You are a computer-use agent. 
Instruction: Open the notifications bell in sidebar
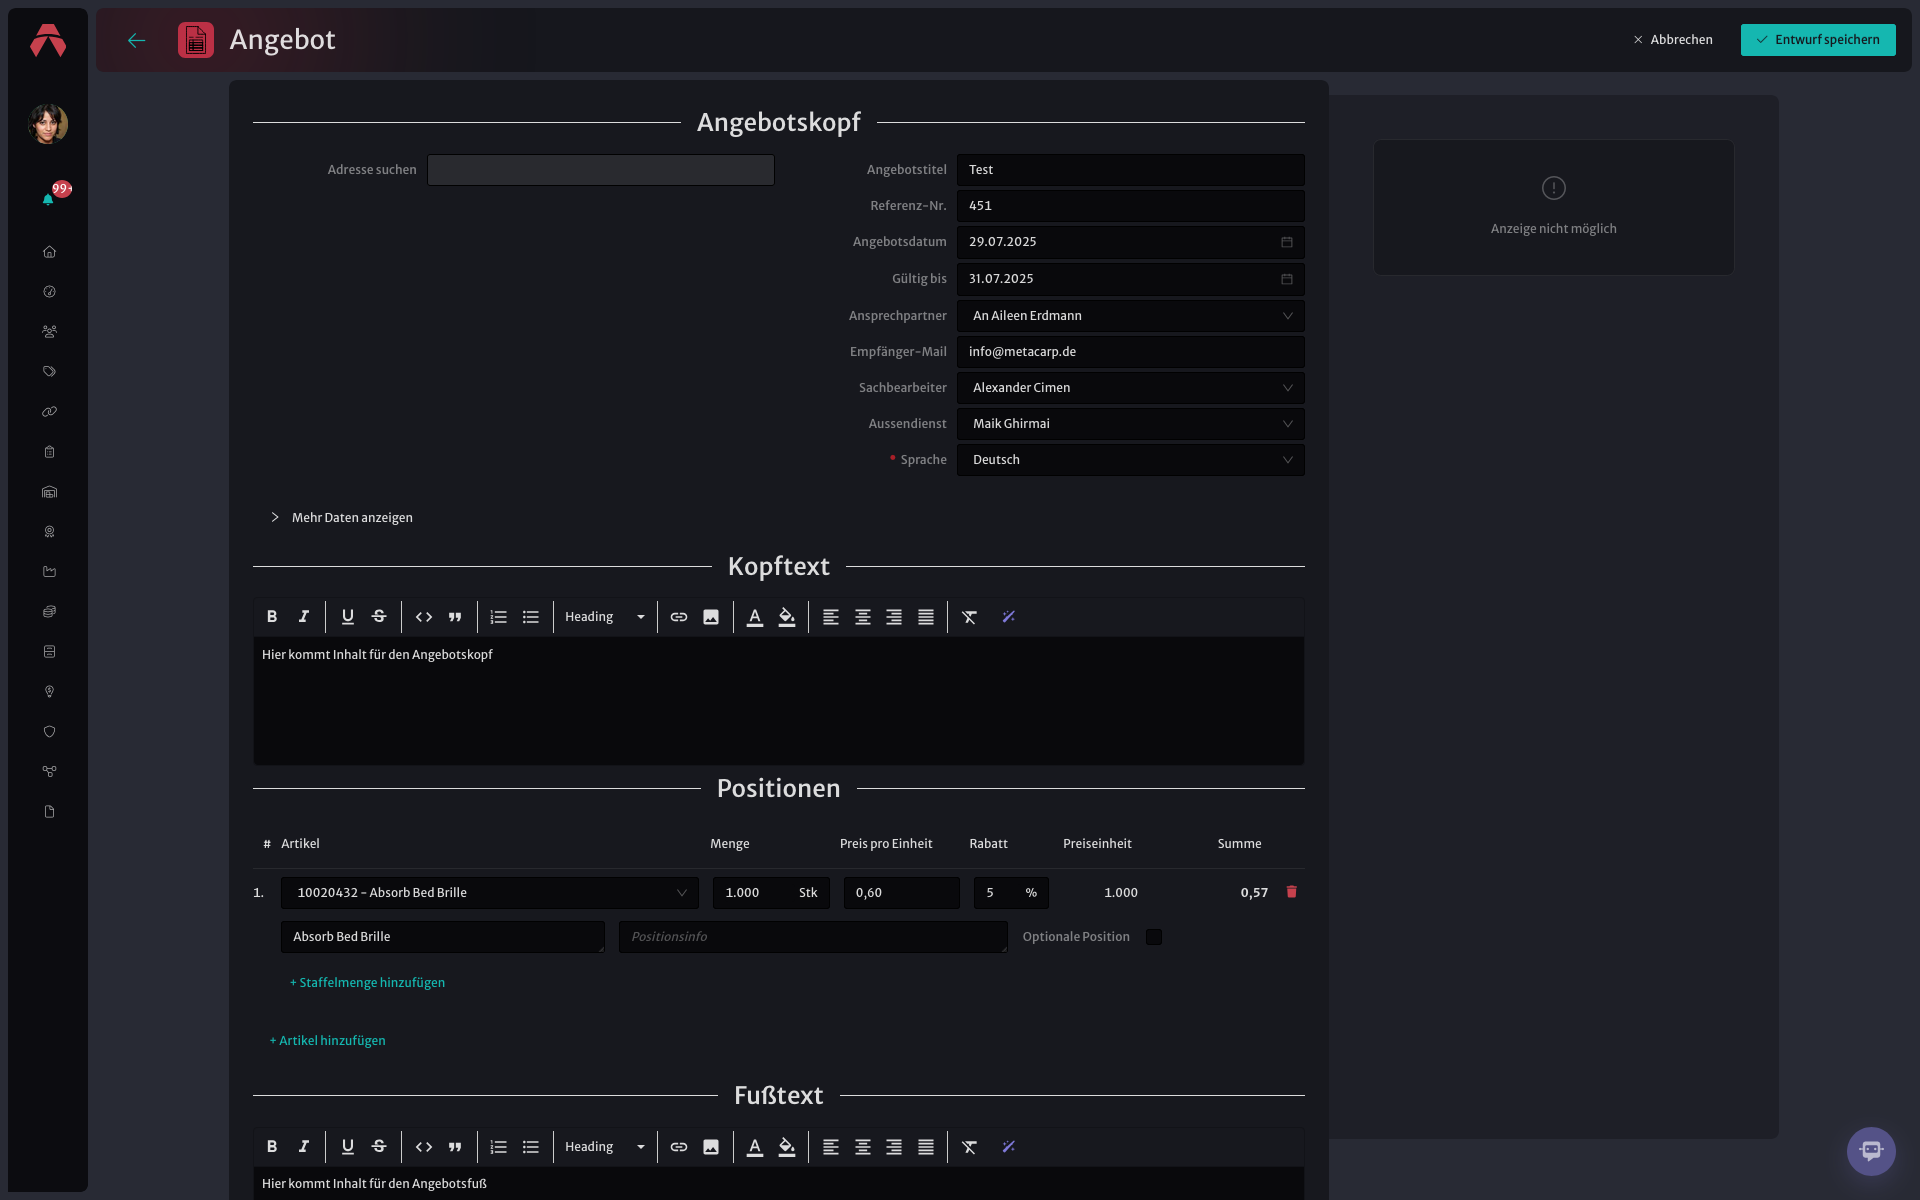click(48, 199)
